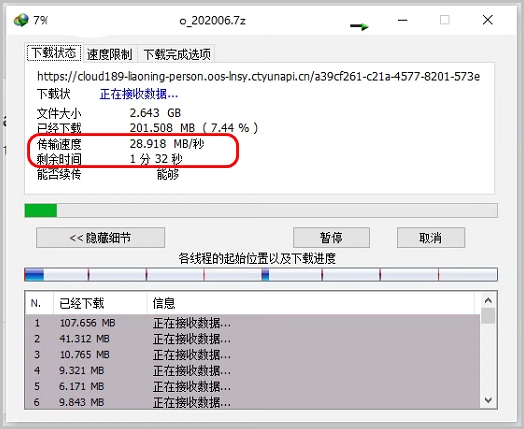Click the download URL text
The width and height of the screenshot is (524, 429).
258,77
